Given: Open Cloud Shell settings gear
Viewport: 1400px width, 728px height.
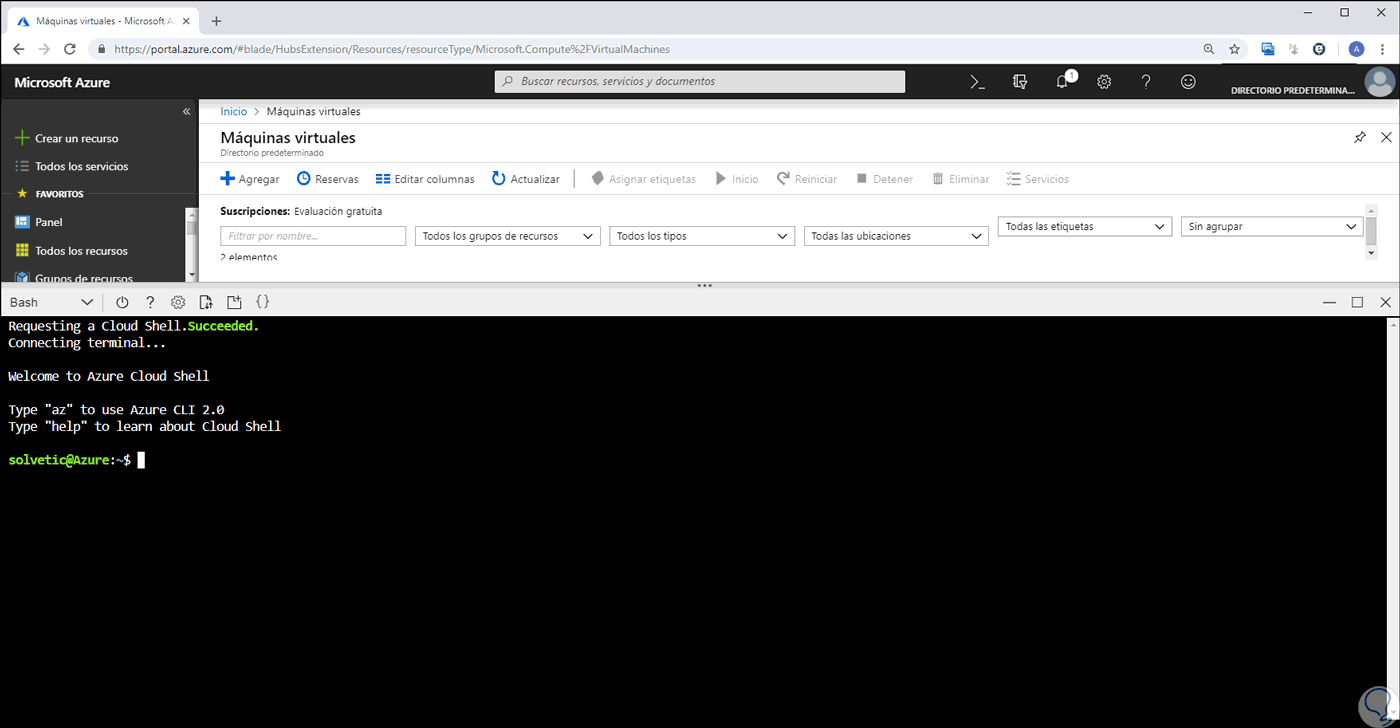Looking at the screenshot, I should coord(178,302).
